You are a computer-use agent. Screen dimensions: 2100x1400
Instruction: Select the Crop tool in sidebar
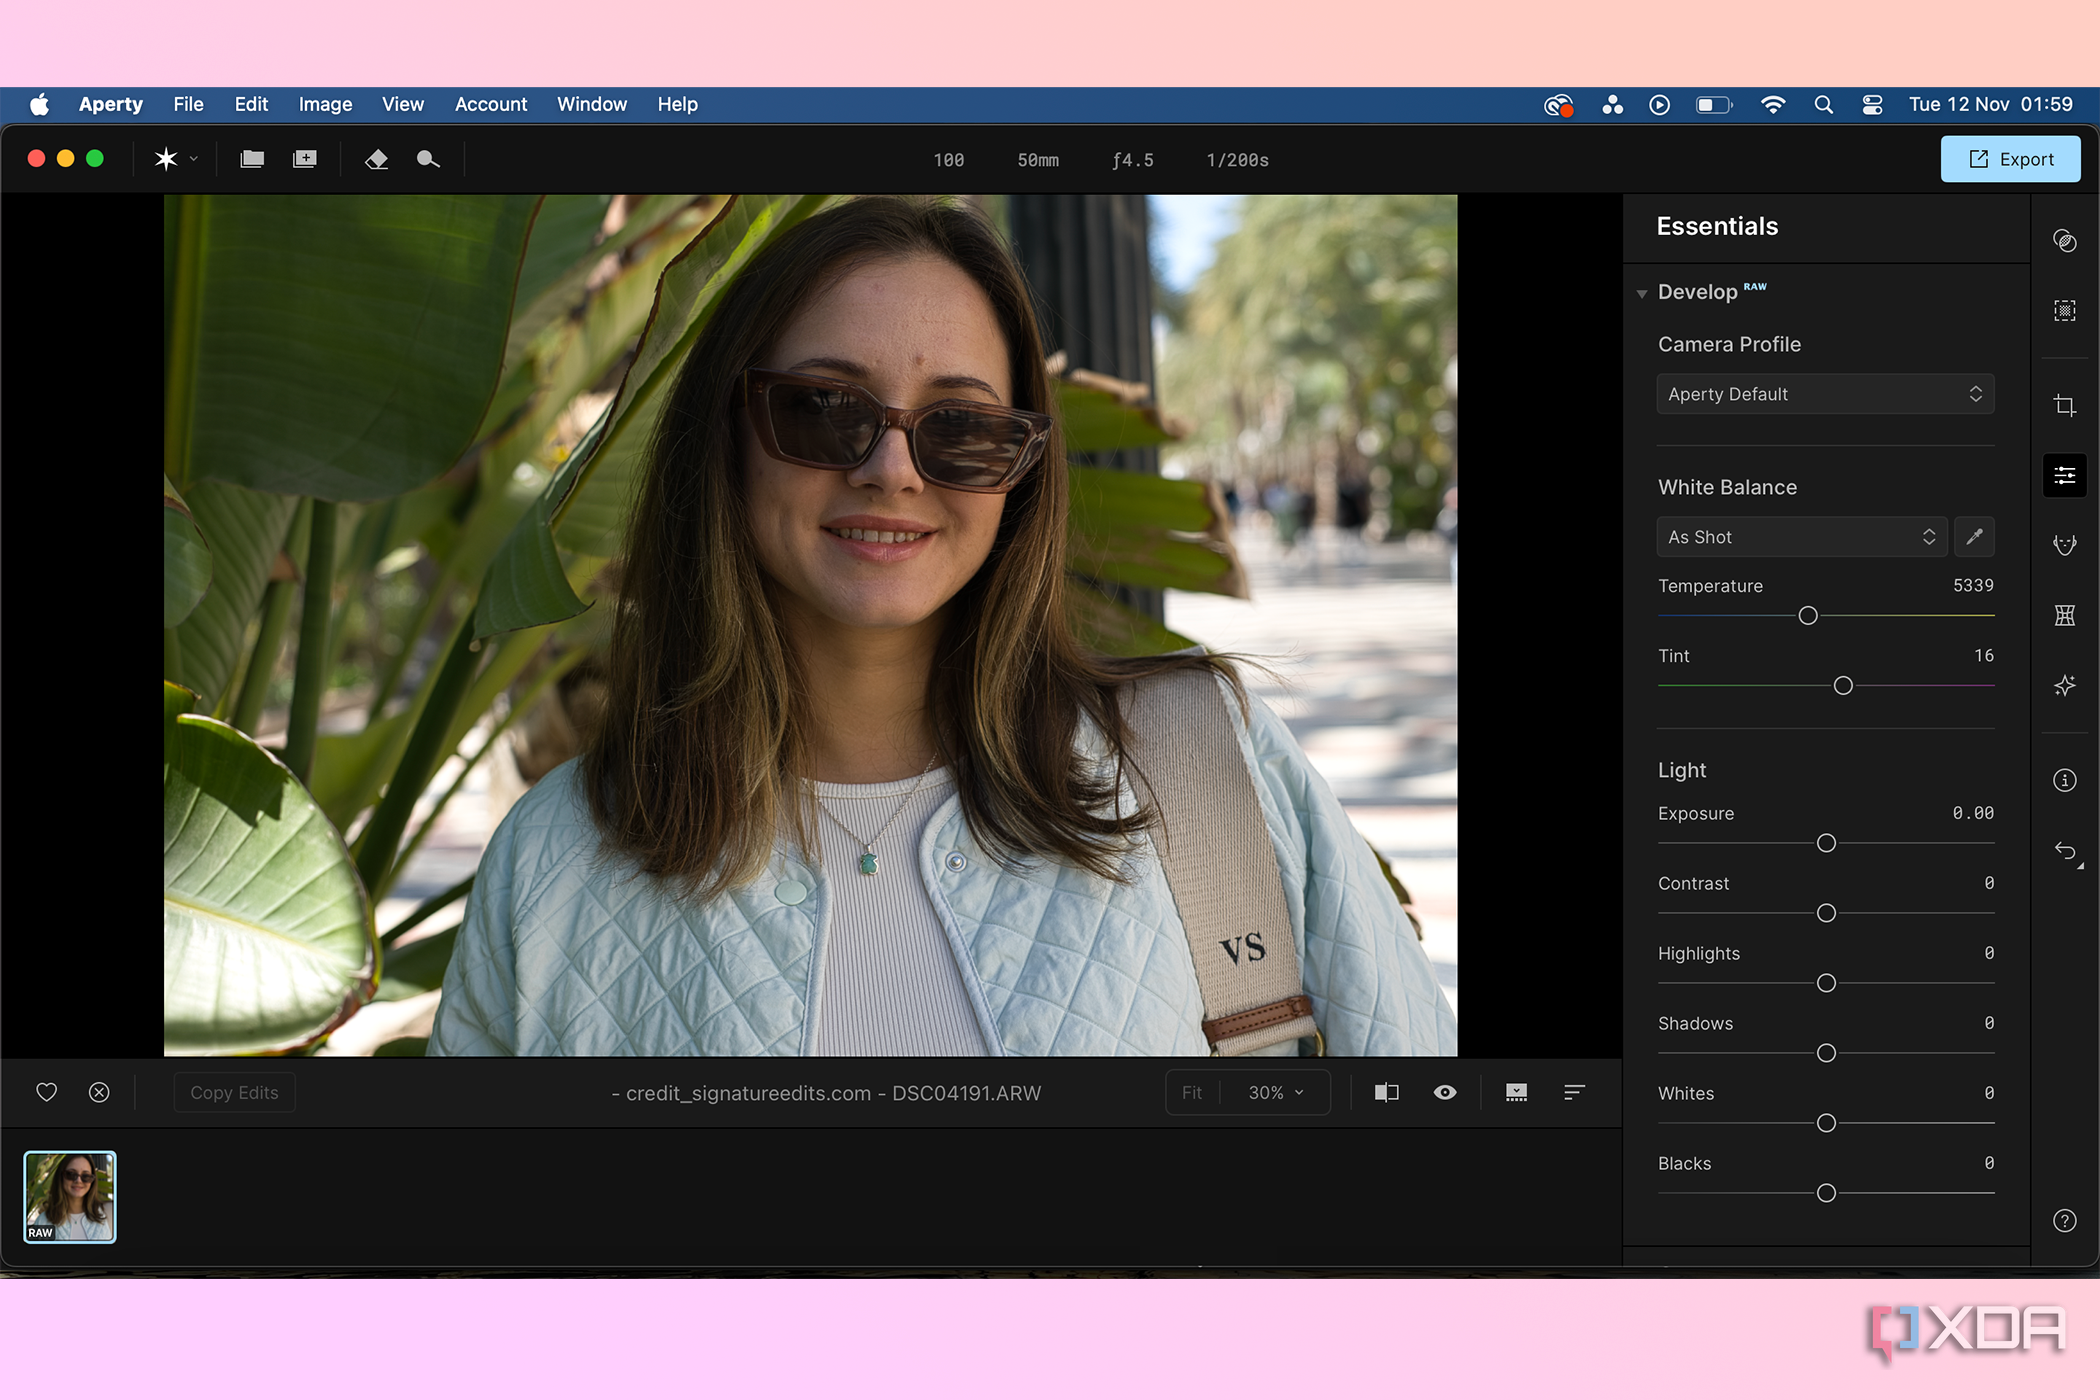tap(2064, 405)
